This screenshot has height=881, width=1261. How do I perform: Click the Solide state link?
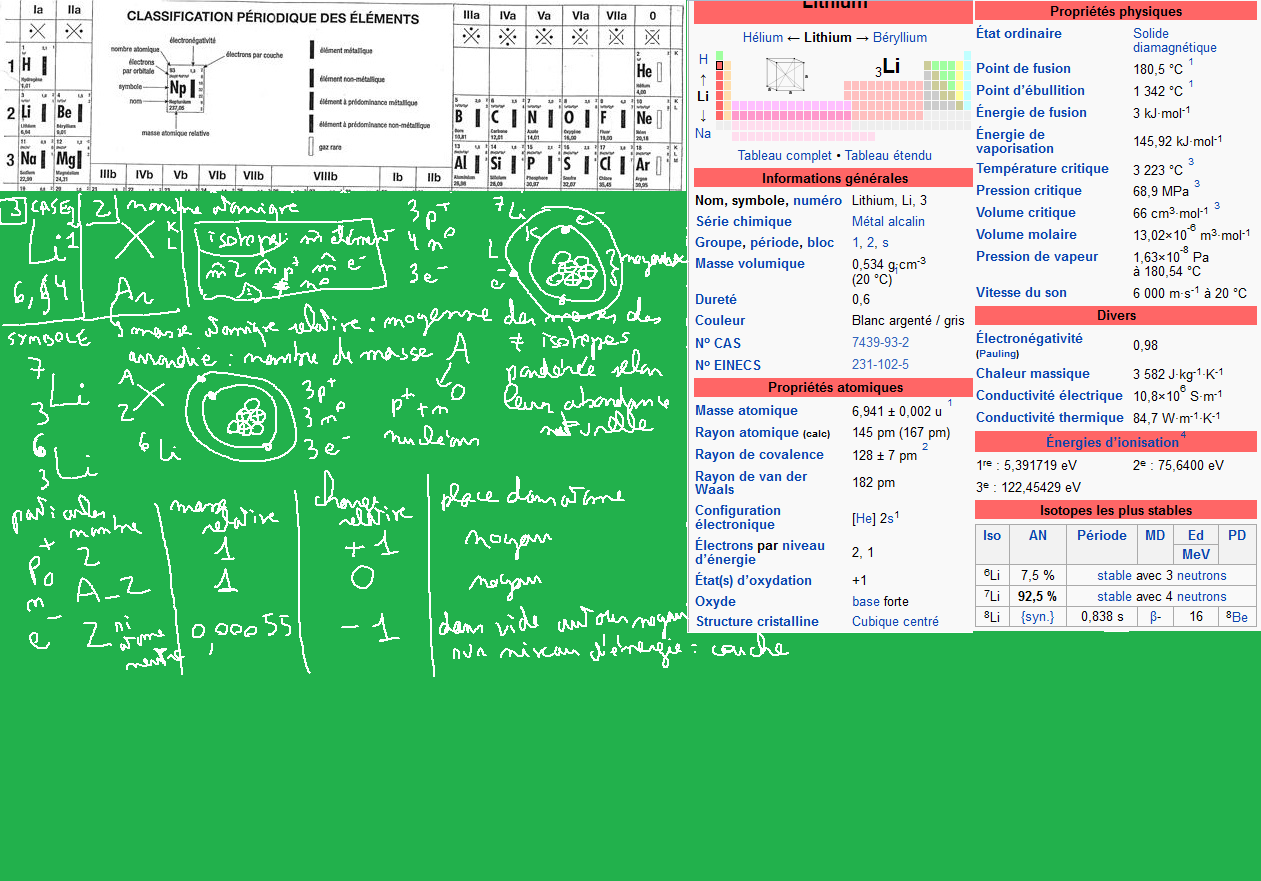point(1151,33)
